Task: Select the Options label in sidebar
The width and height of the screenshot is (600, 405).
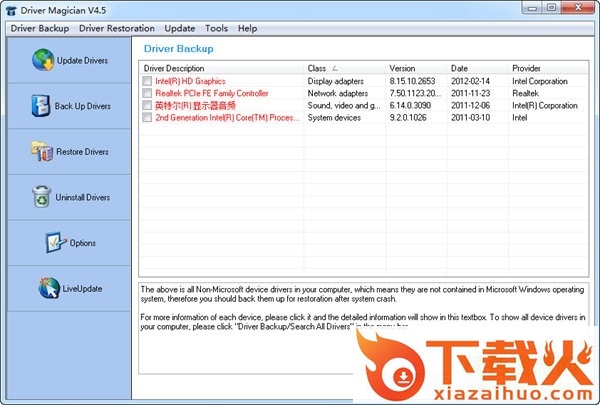Action: click(83, 243)
